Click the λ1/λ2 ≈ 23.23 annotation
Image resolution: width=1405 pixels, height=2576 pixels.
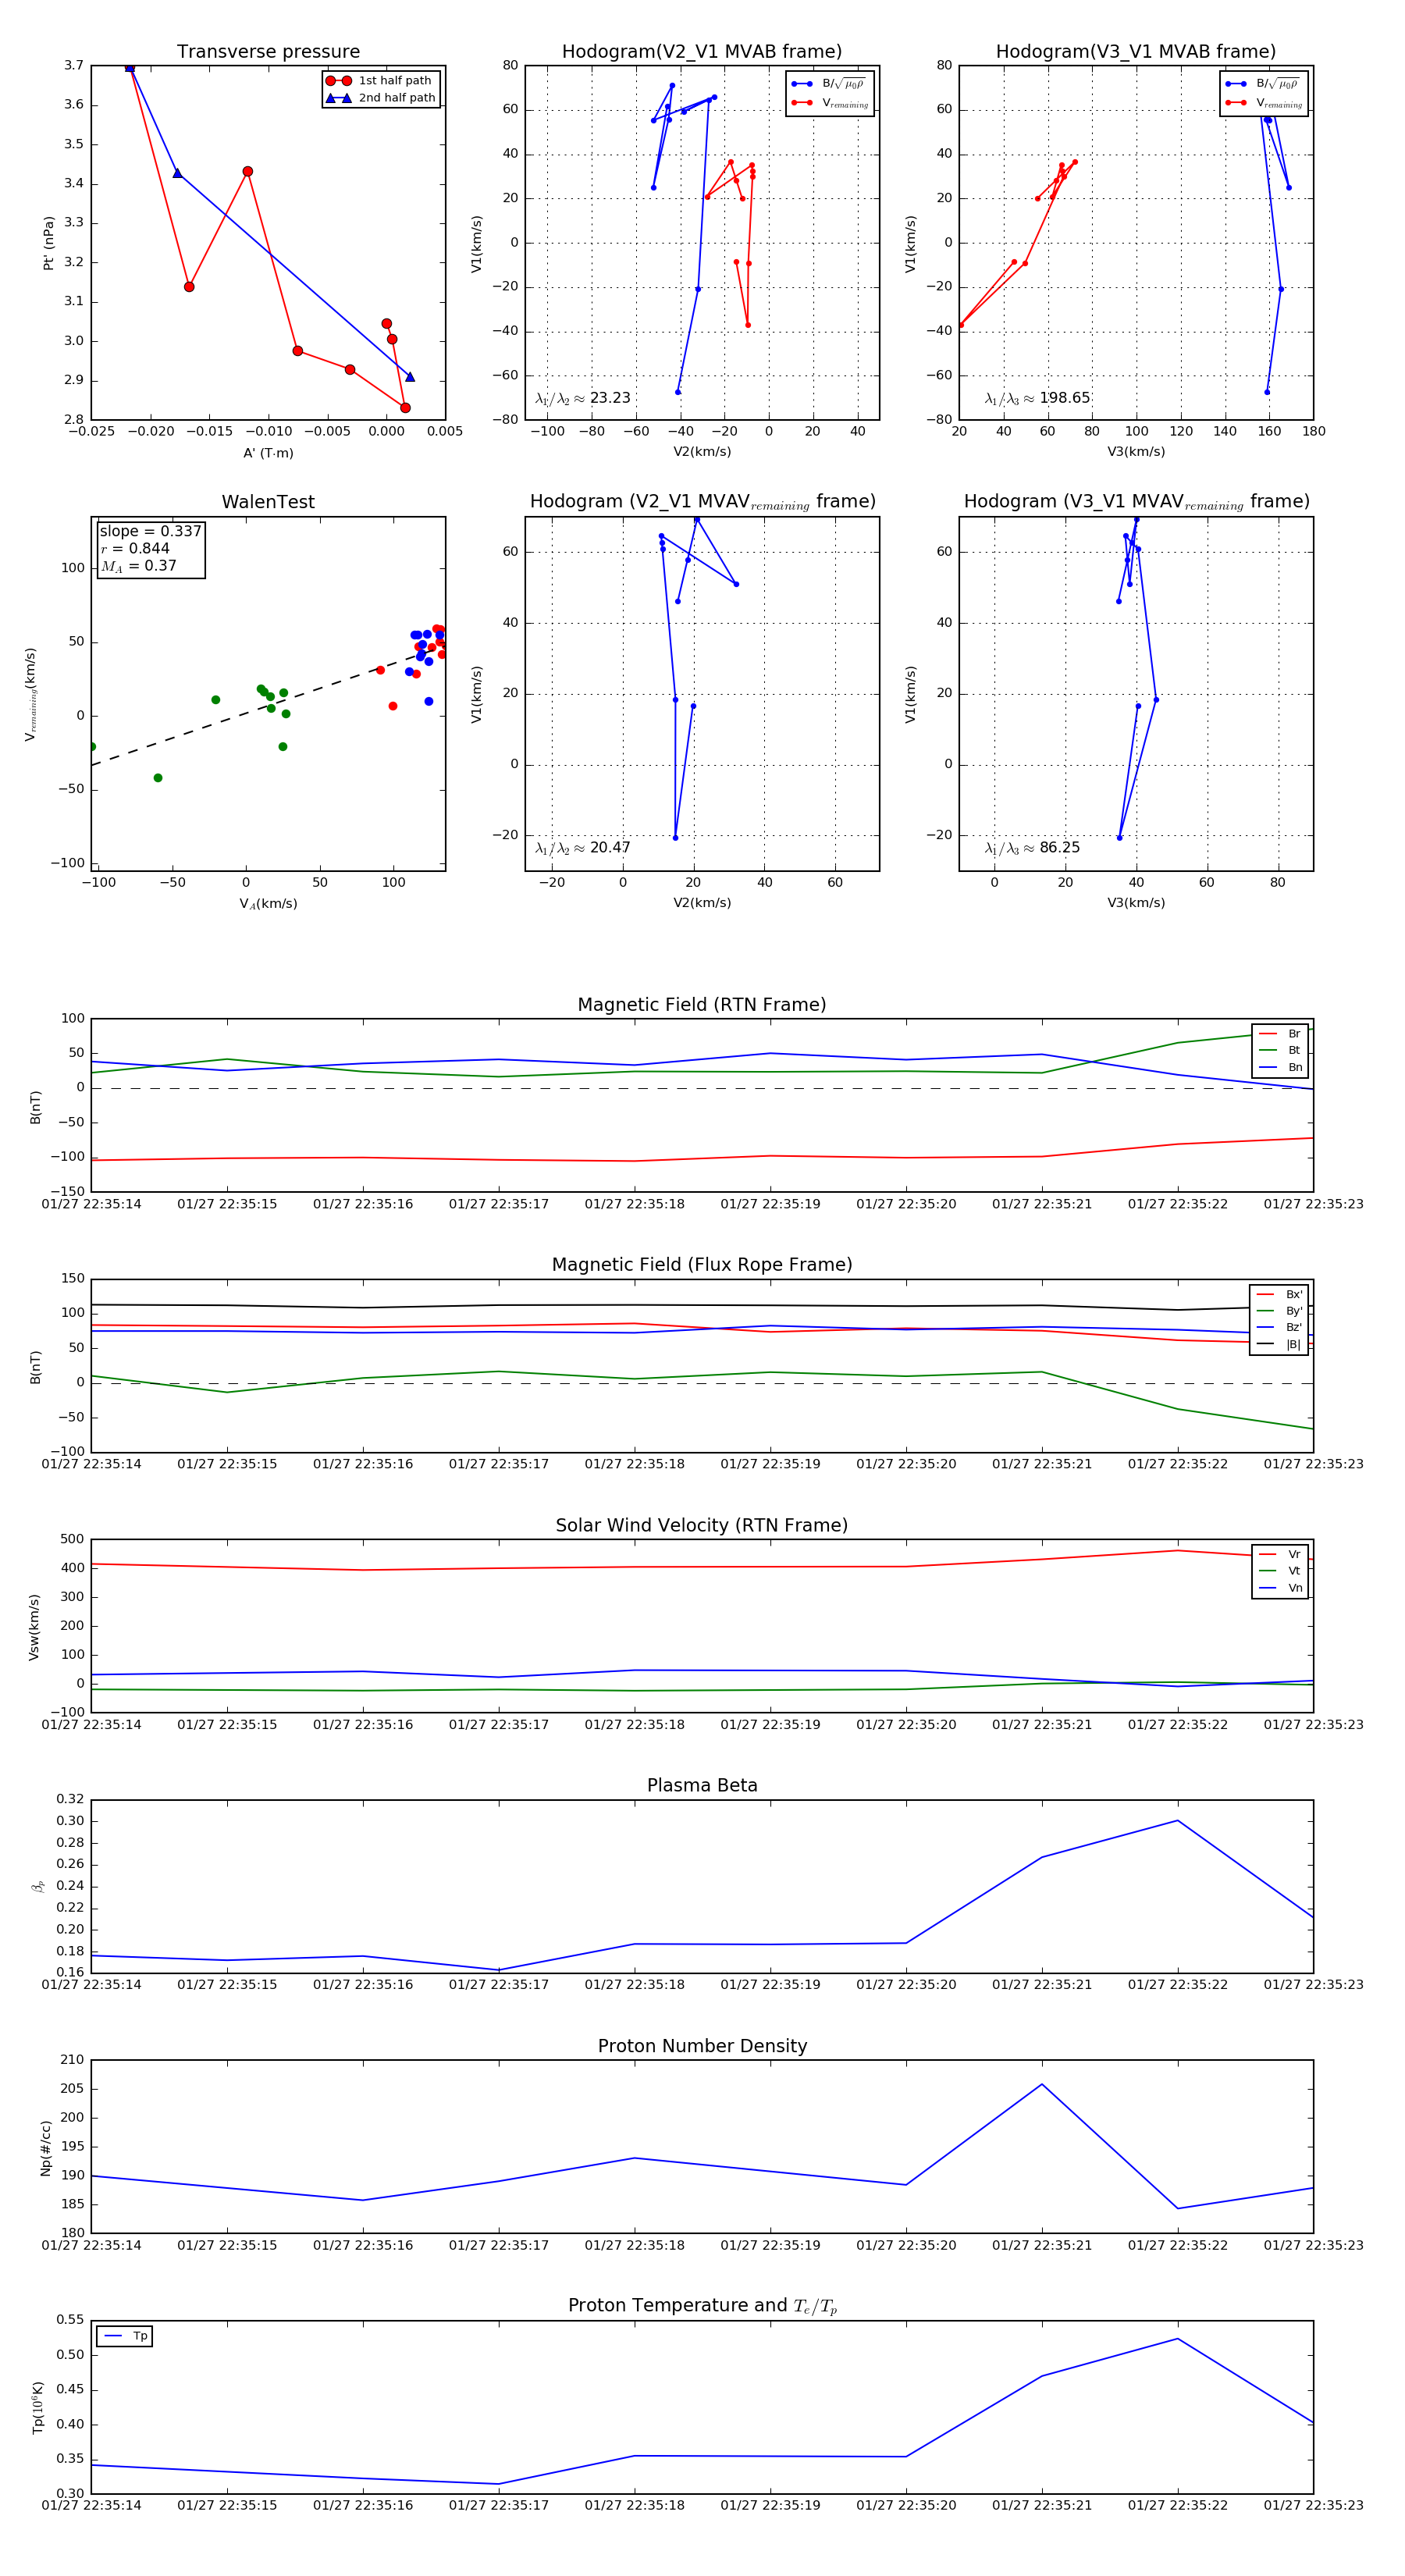(x=582, y=398)
